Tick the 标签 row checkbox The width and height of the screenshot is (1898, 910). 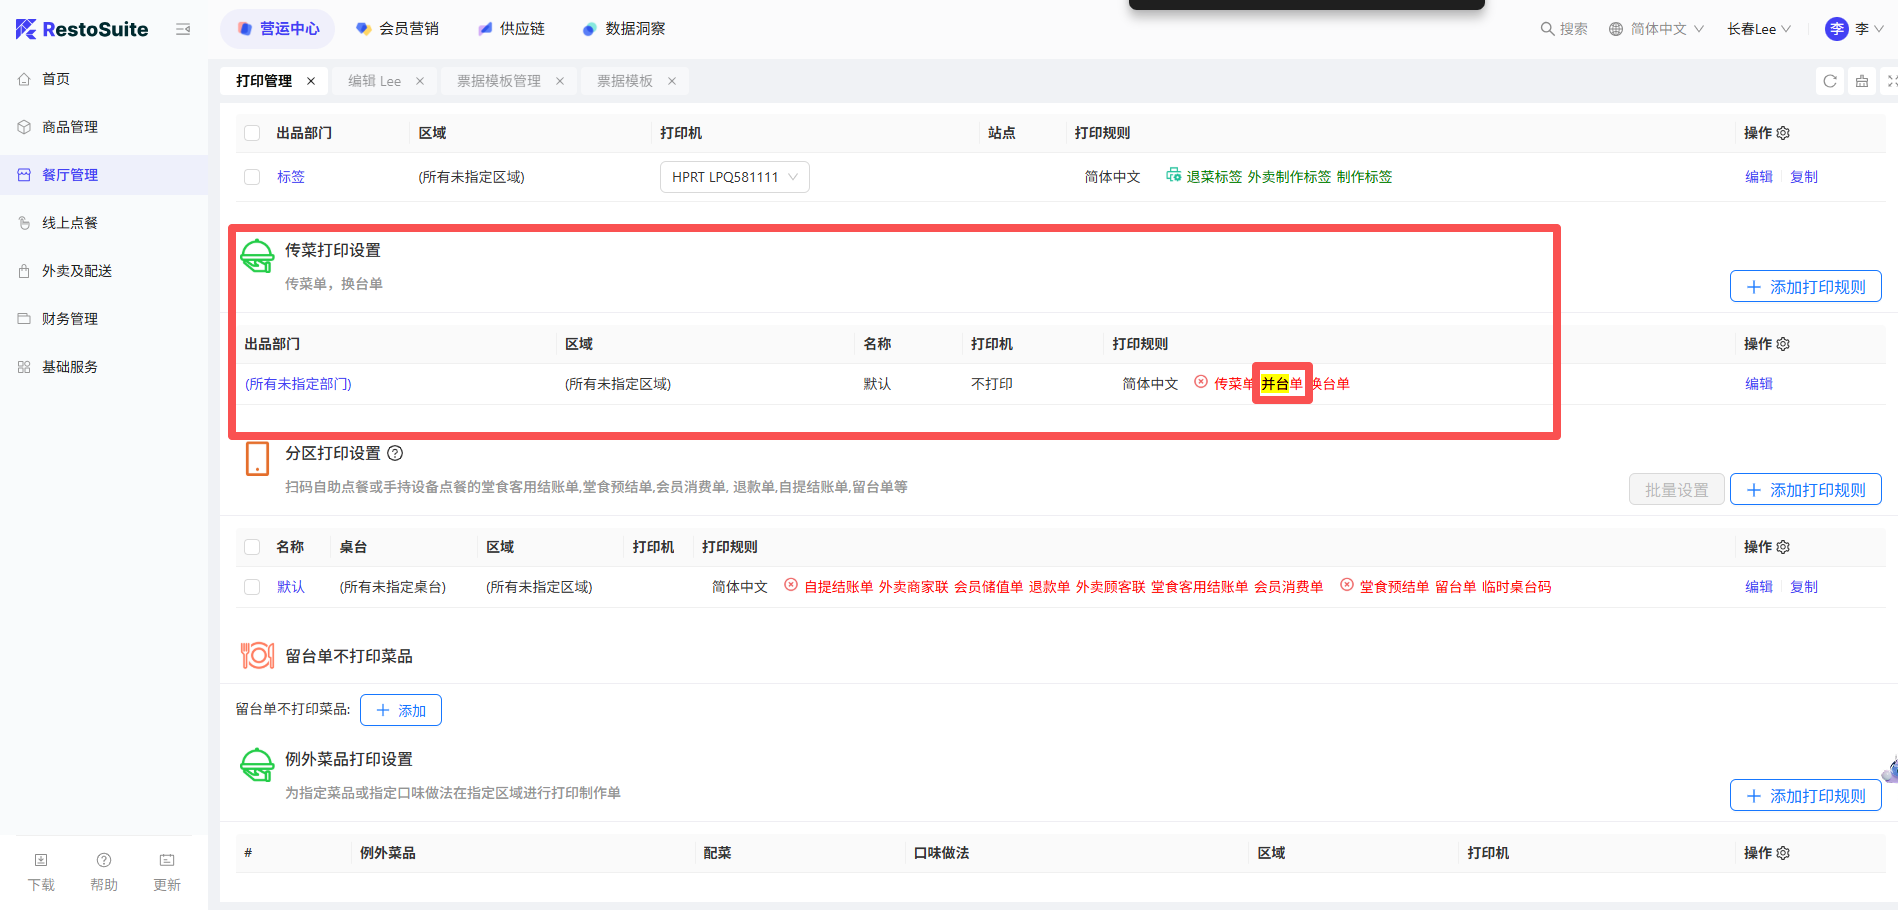(x=252, y=177)
